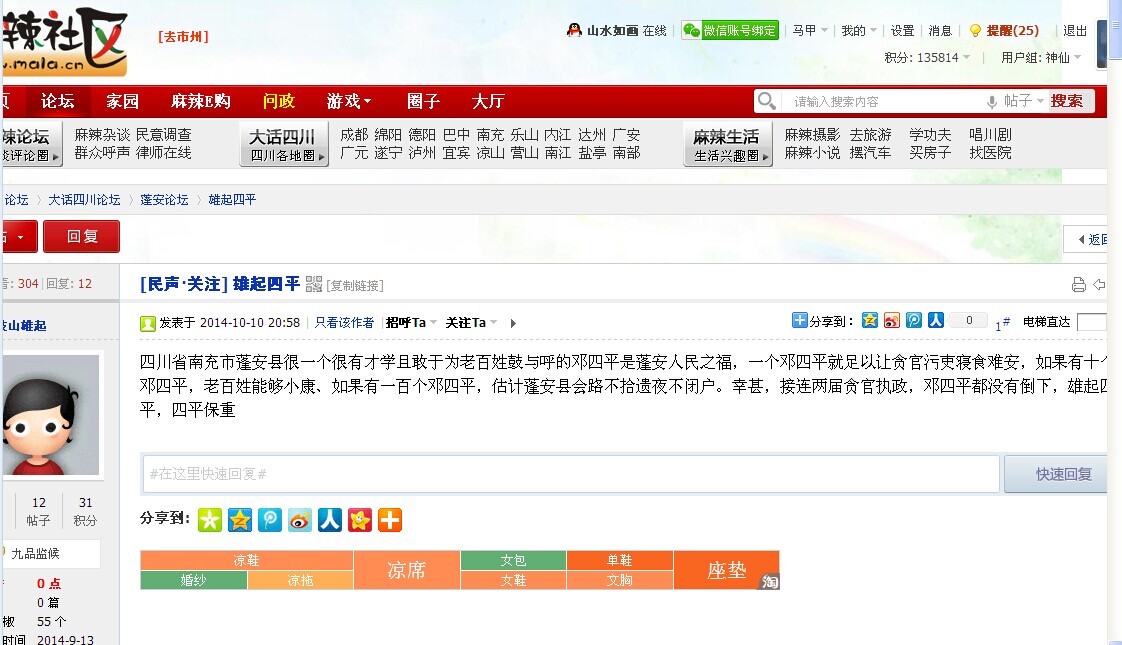Viewport: 1122px width, 645px height.
Task: Expand the 招呼Ta dropdown
Action: tap(411, 323)
